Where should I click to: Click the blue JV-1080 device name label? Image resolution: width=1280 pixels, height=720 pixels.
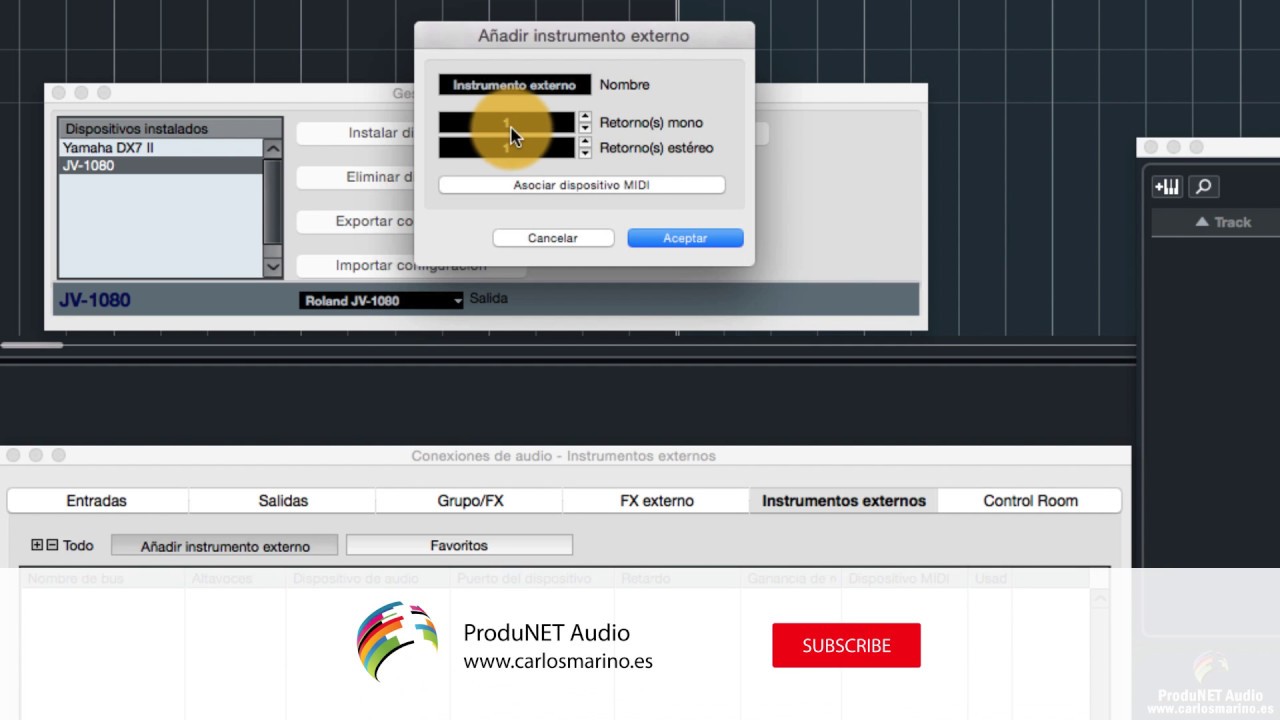[94, 300]
